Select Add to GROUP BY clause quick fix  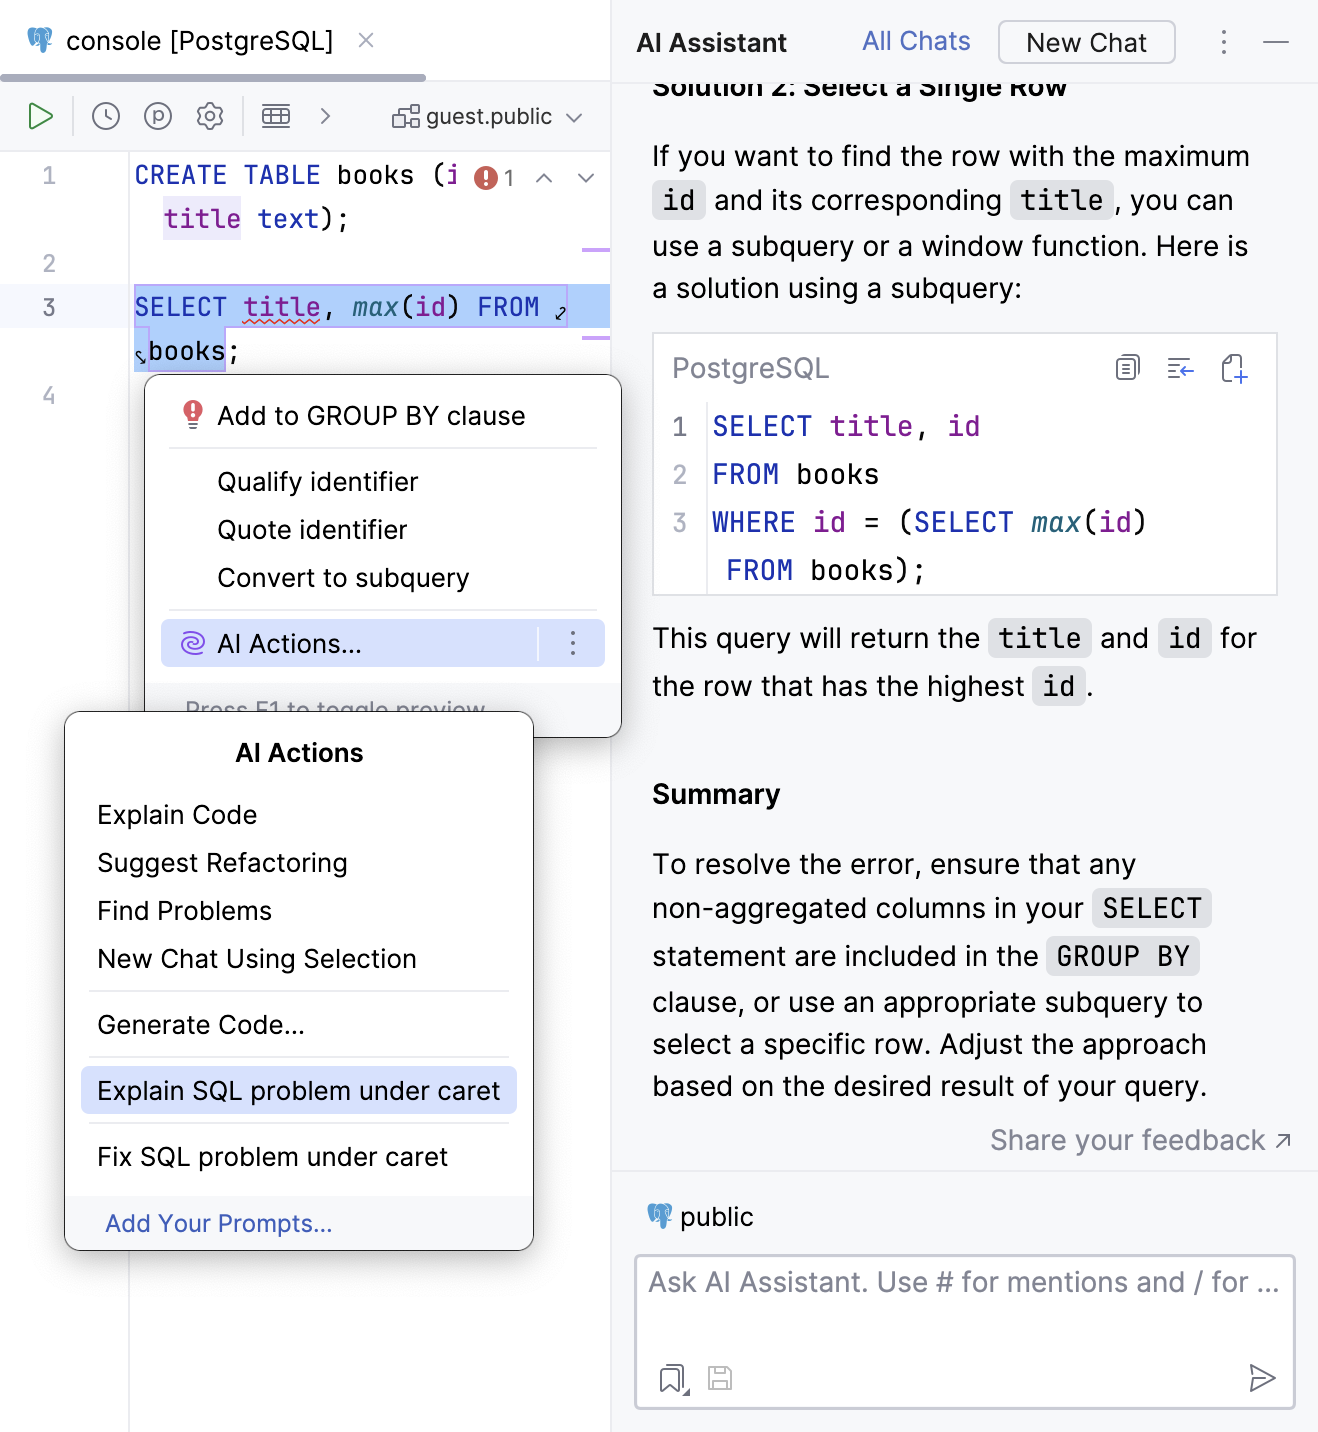tap(371, 415)
